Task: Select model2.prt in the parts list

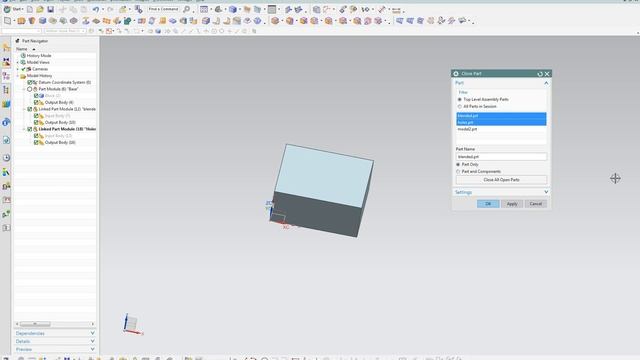Action: click(x=501, y=129)
